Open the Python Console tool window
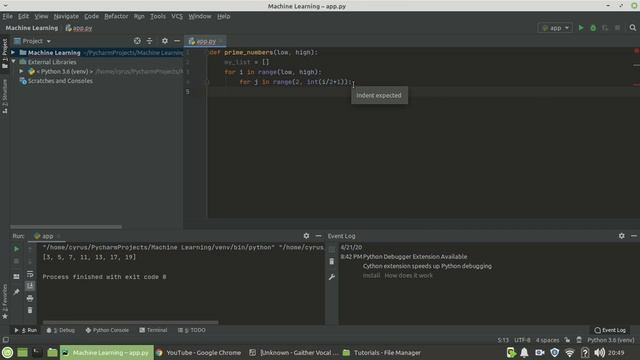640x360 pixels. (x=107, y=330)
